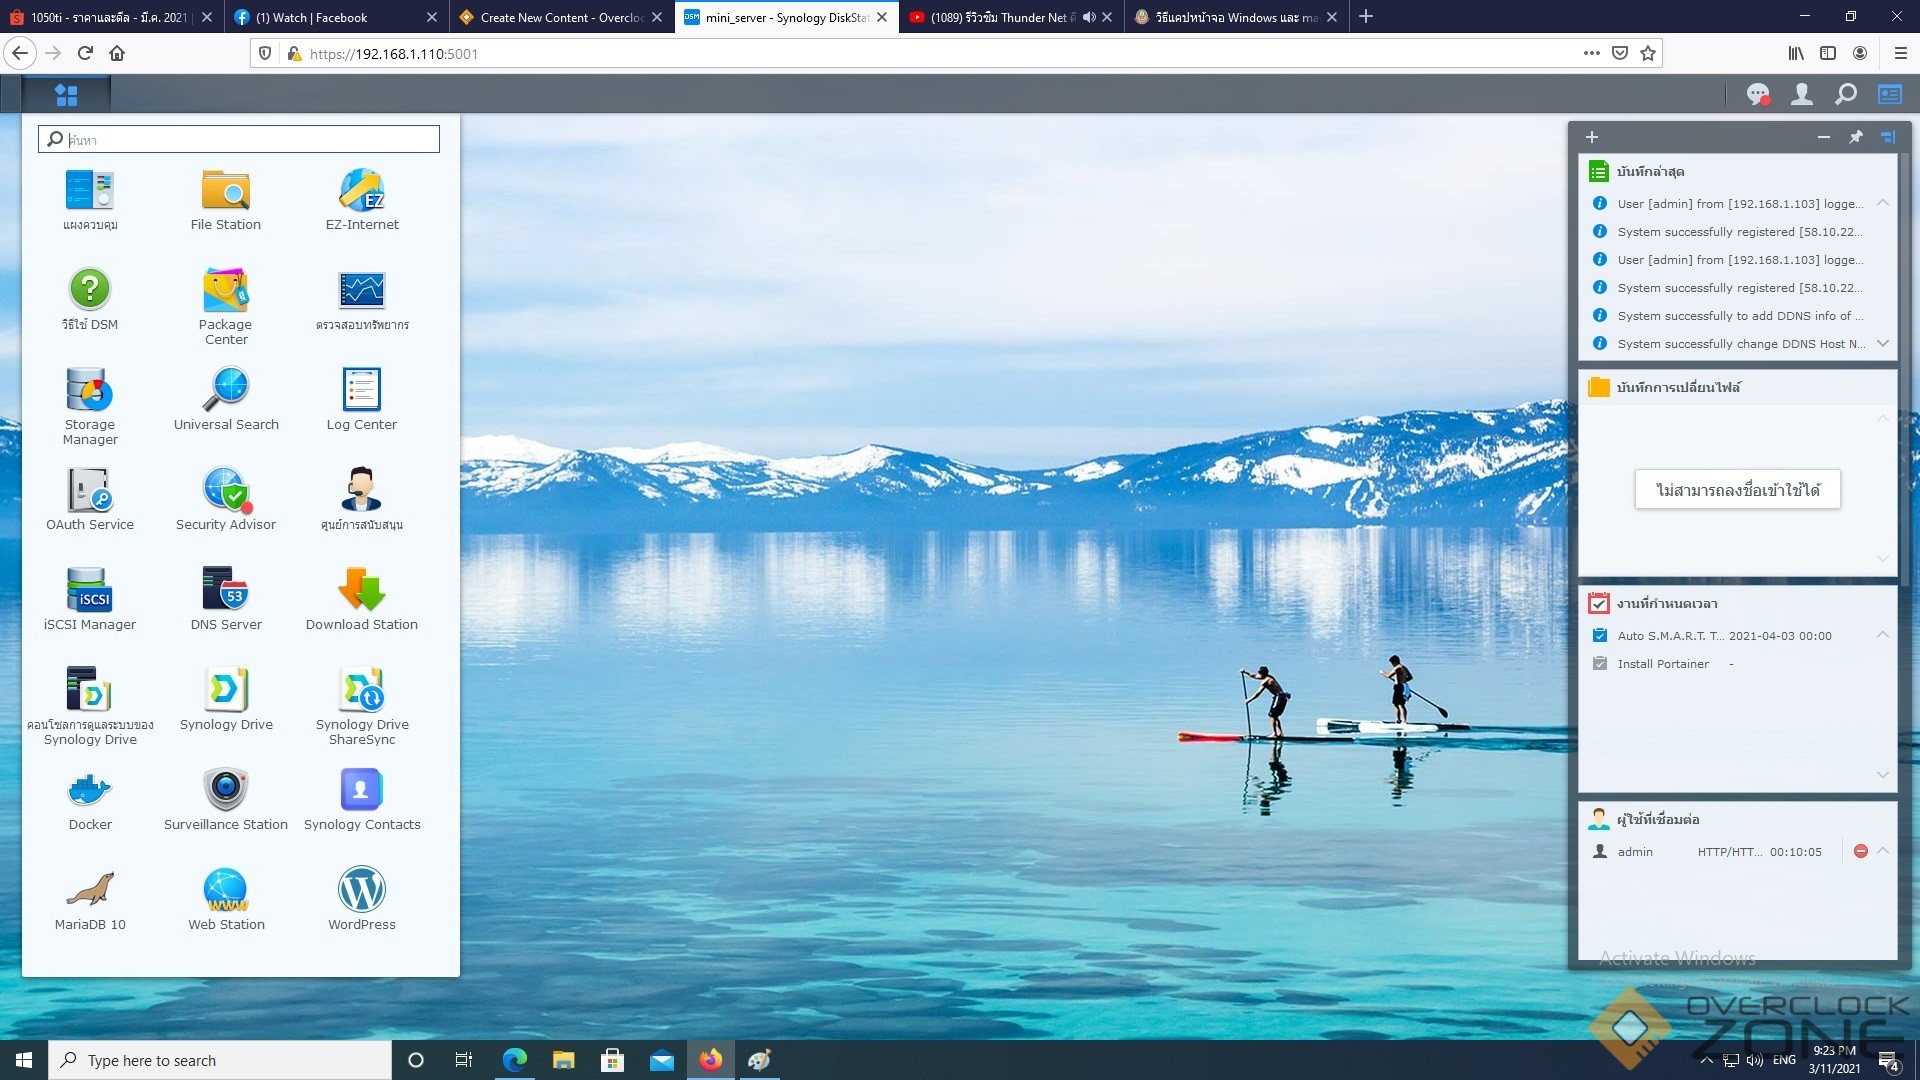The height and width of the screenshot is (1080, 1920).
Task: Toggle Install Portainer task checkbox
Action: (1600, 664)
